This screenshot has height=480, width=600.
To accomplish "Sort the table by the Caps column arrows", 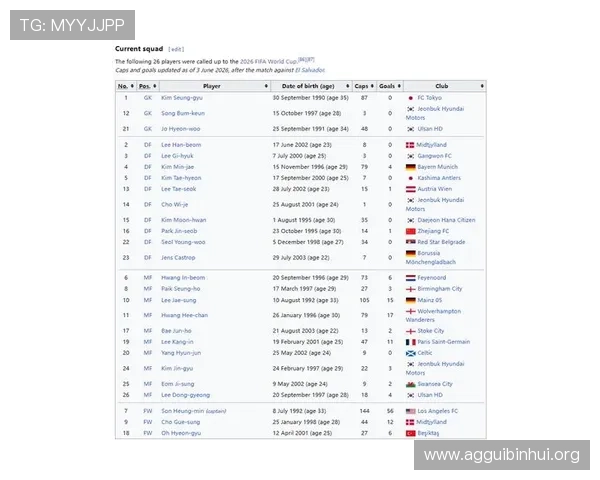I will click(372, 86).
